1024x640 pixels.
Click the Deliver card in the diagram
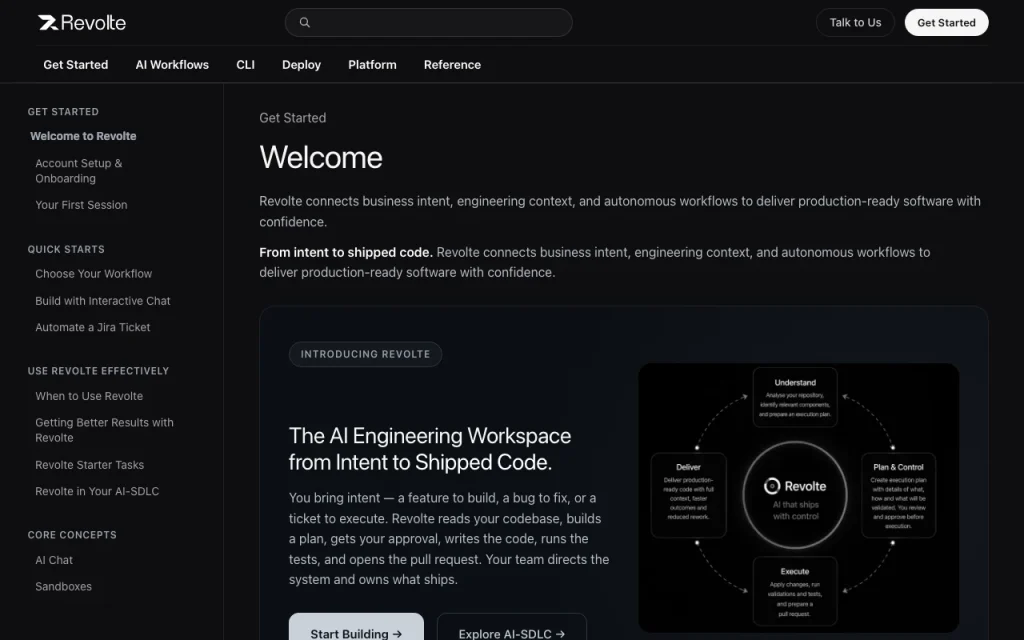click(x=688, y=495)
